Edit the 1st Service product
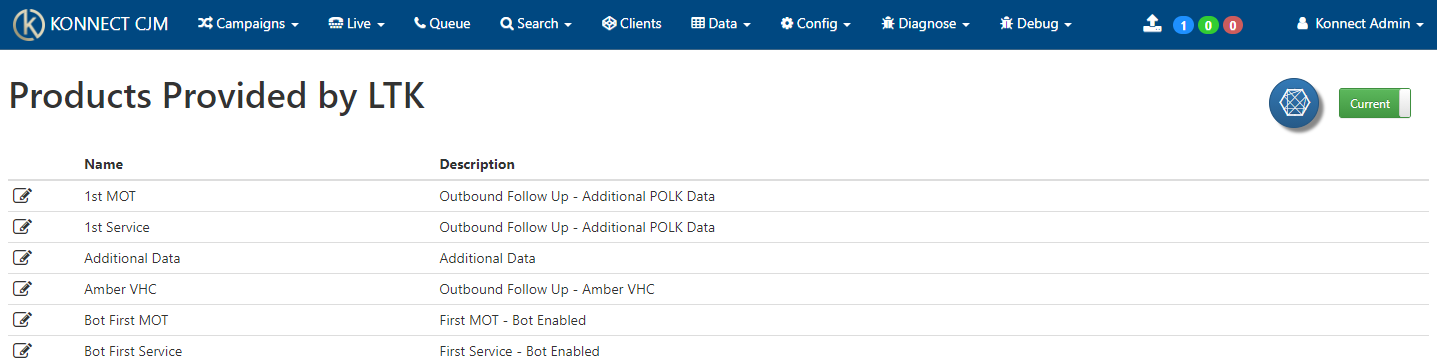Screen dimensions: 1437x364 point(22,227)
